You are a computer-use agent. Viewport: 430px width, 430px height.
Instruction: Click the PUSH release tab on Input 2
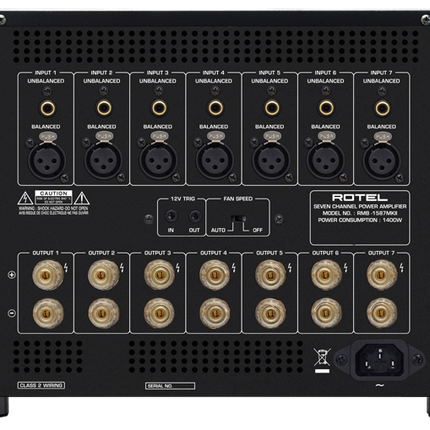[x=104, y=136]
